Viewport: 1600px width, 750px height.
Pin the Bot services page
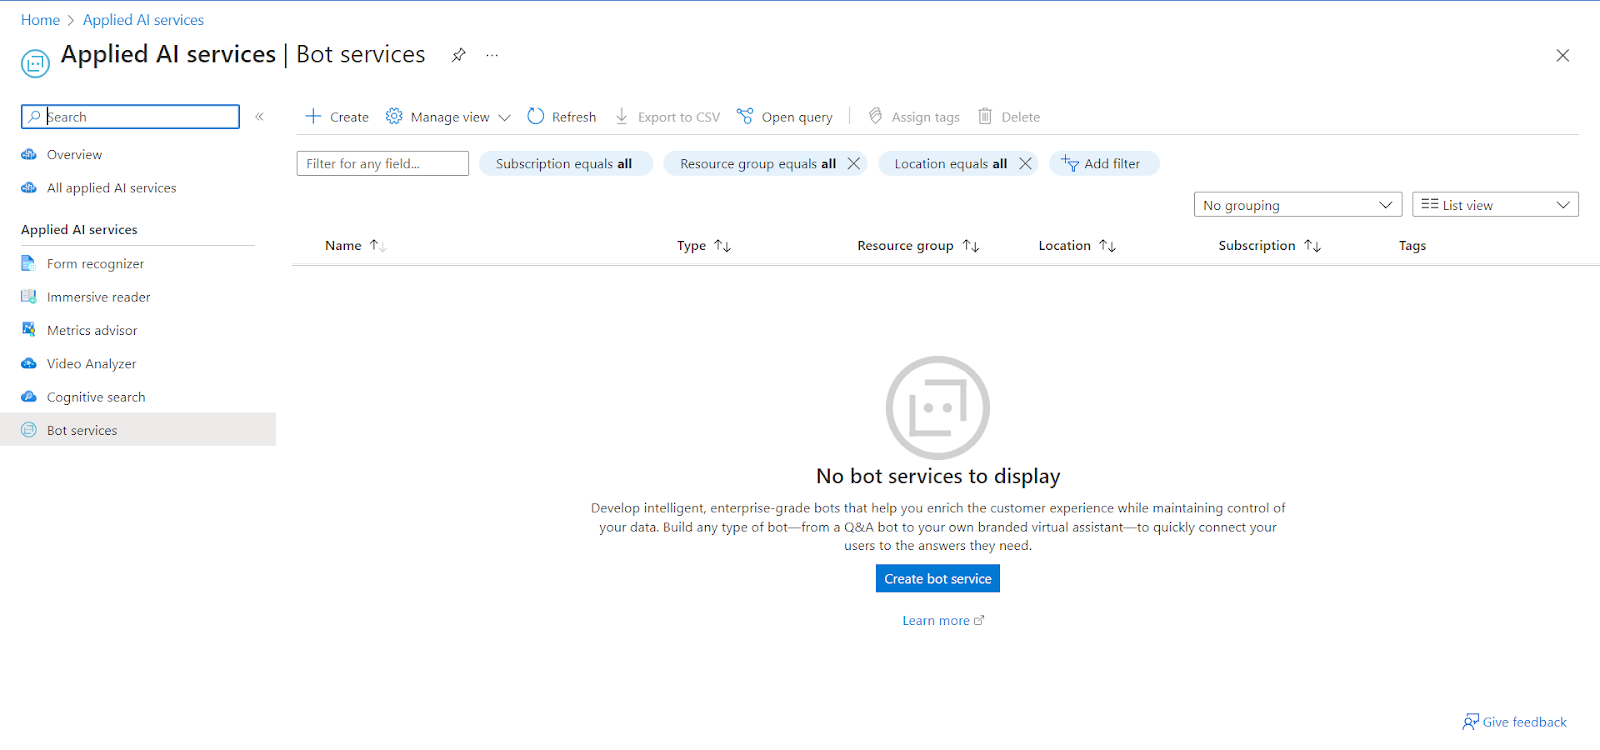tap(458, 55)
